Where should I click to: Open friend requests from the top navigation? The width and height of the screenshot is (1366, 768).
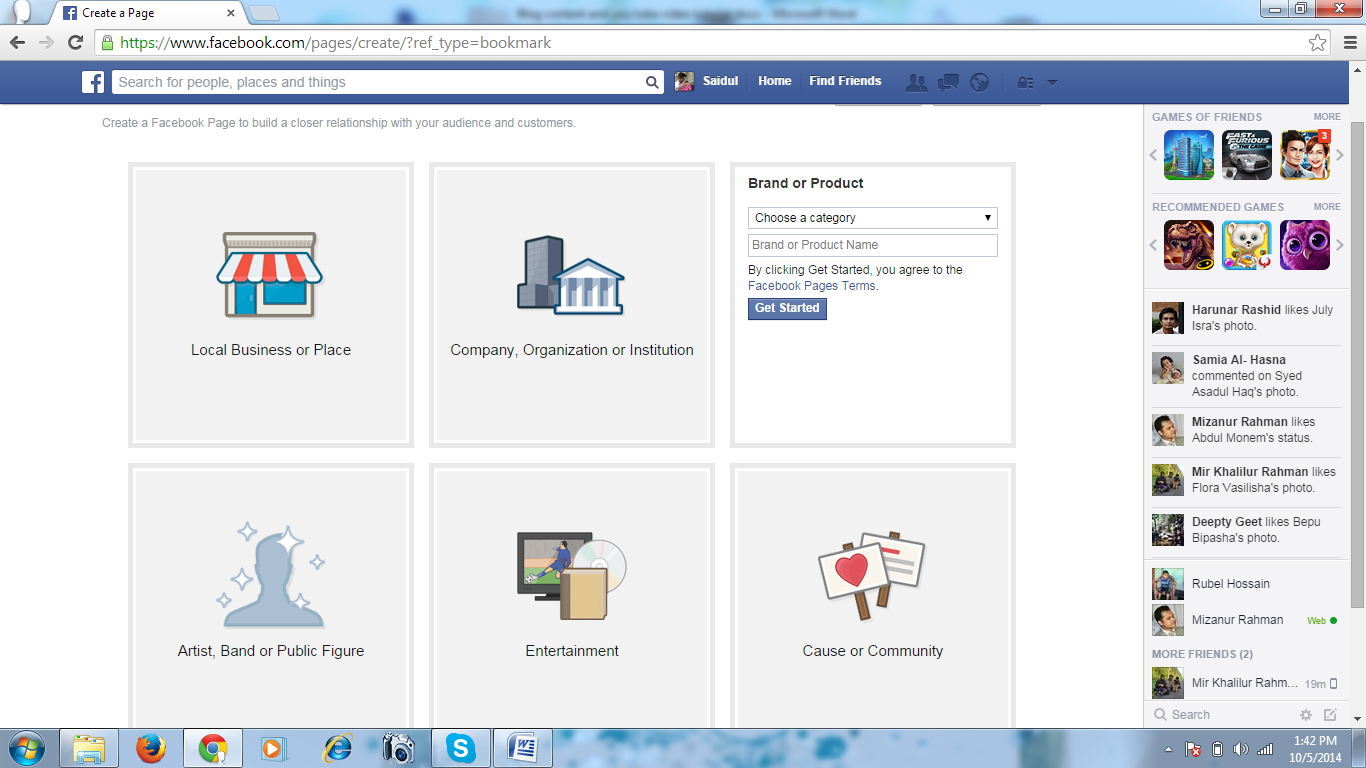pos(916,82)
